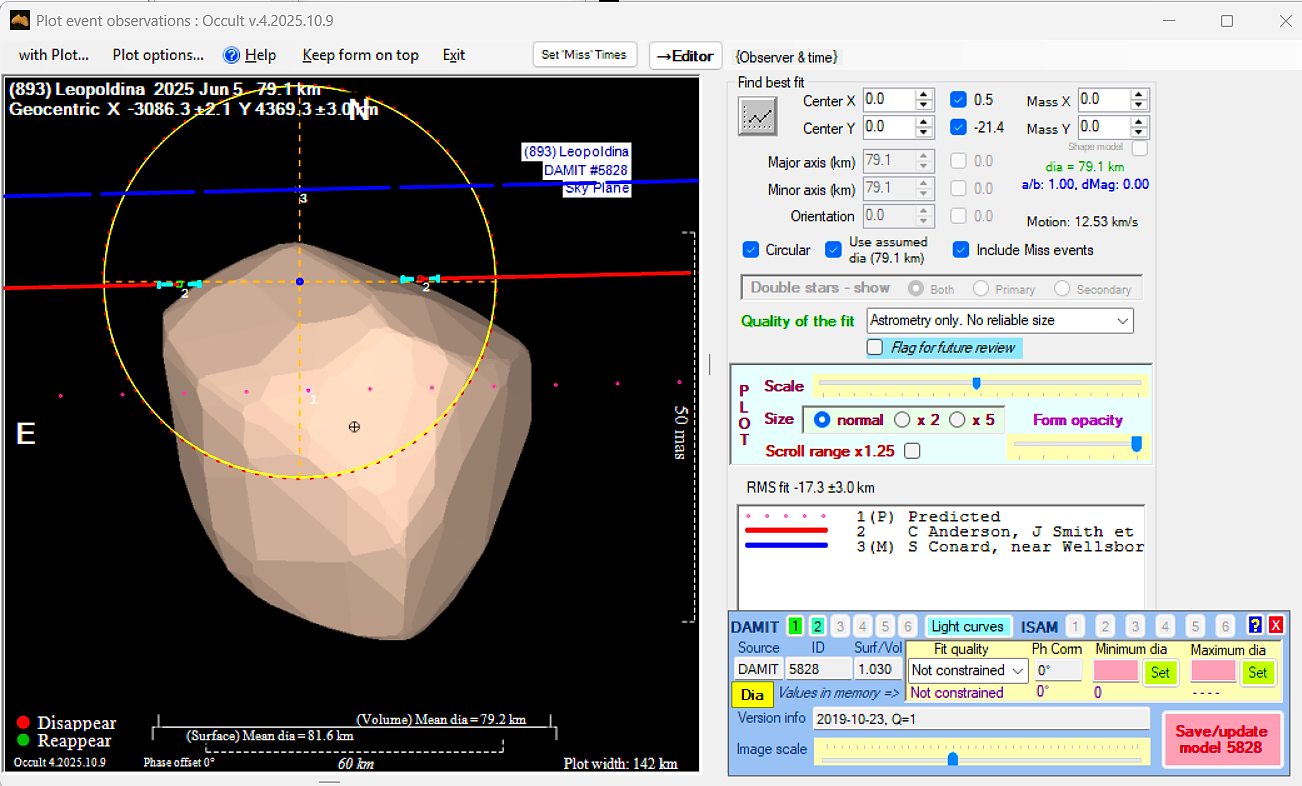1302x786 pixels.
Task: Open the Plot options... menu
Action: tap(158, 55)
